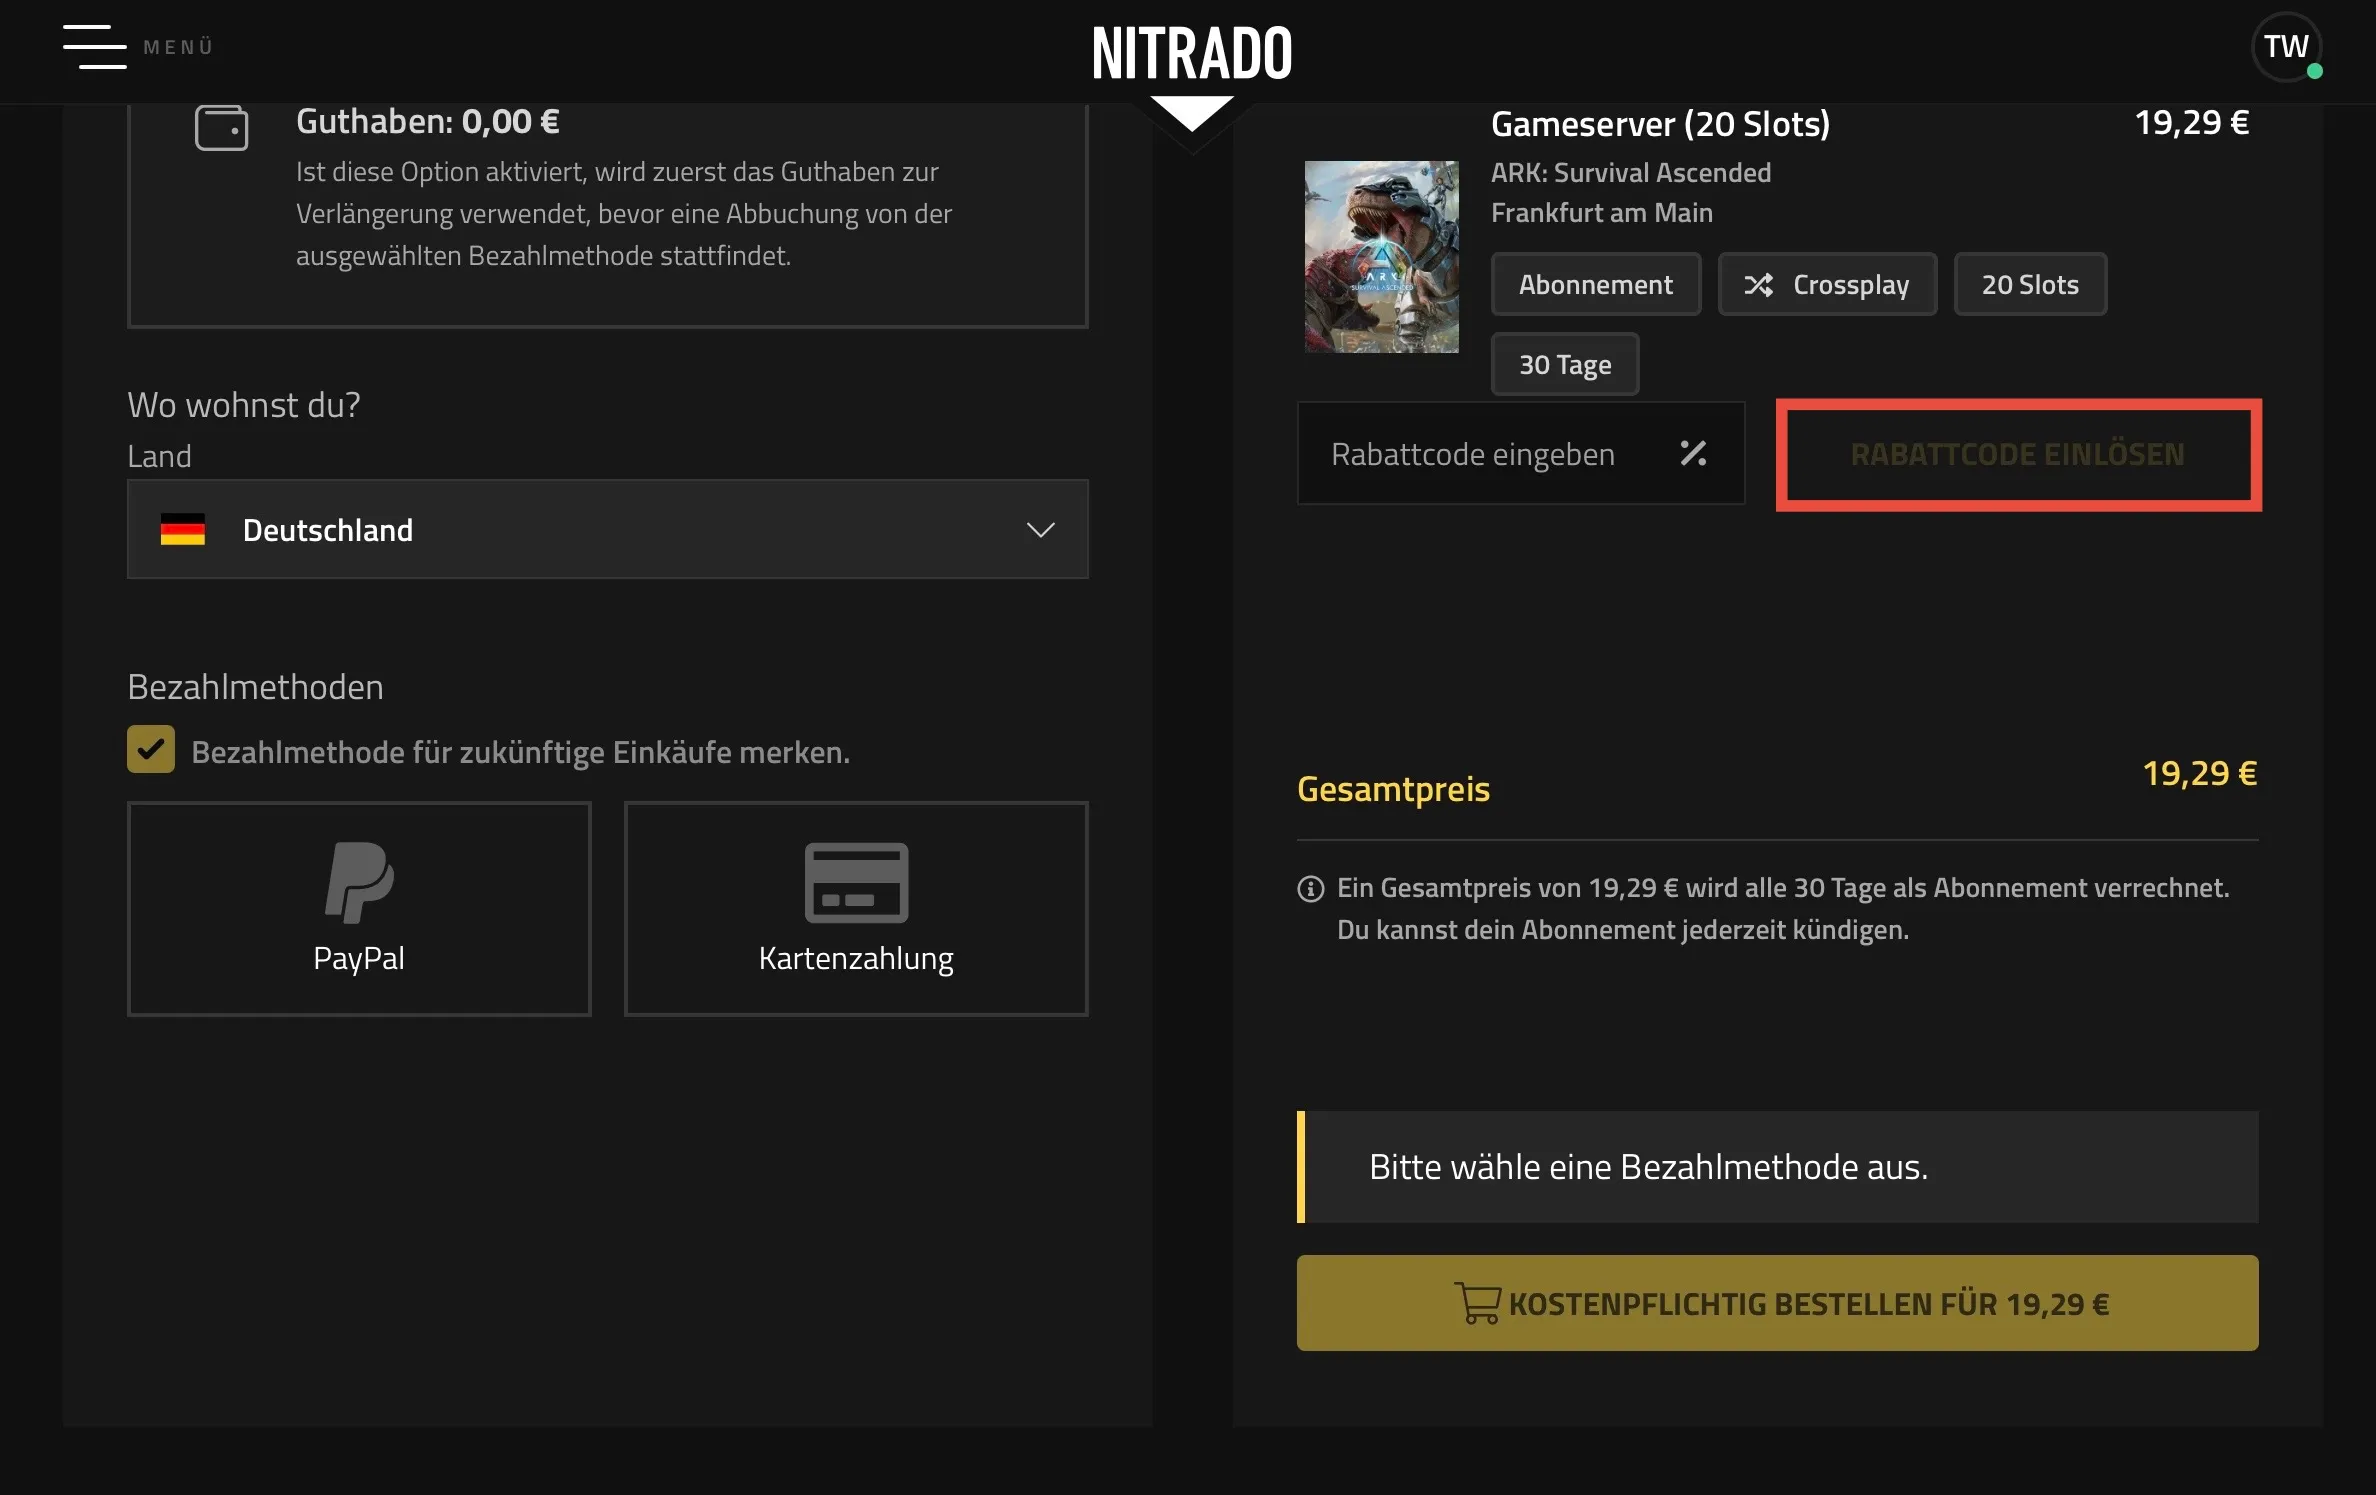2376x1495 pixels.
Task: Select the Kartenzahlung card icon
Action: click(x=855, y=884)
